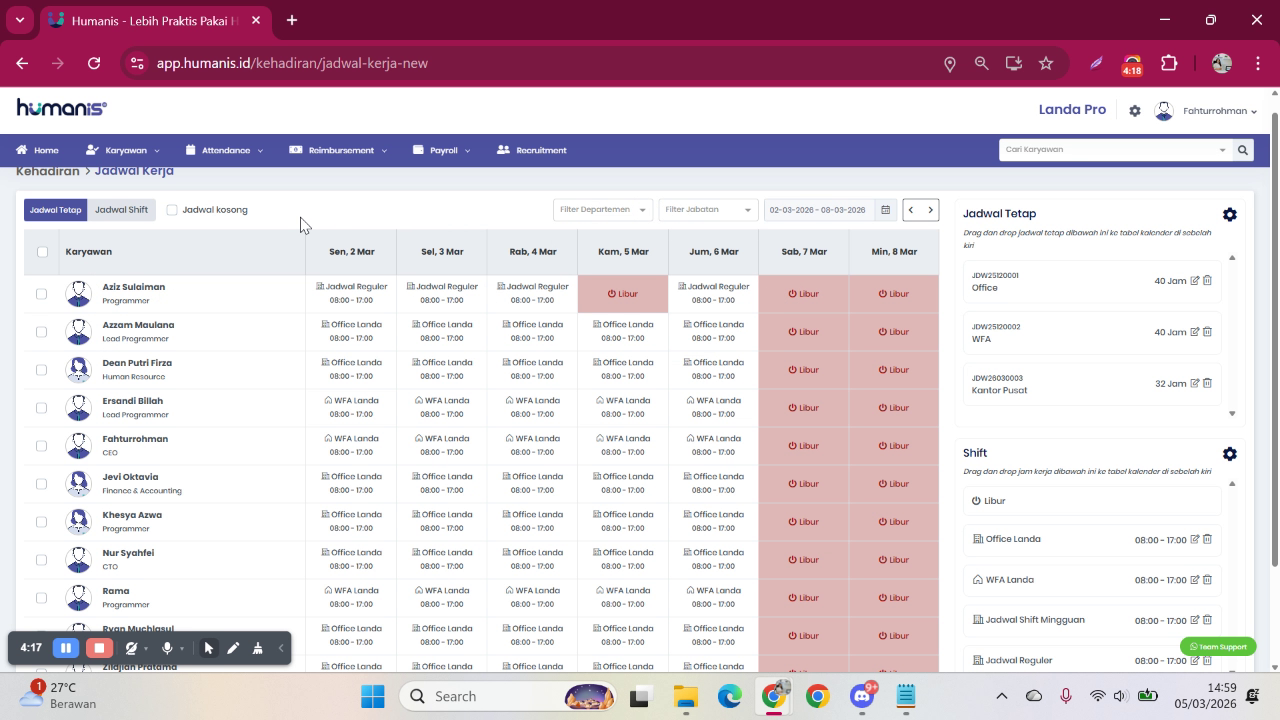Image resolution: width=1280 pixels, height=720 pixels.
Task: Open Filter Jabatan dropdown
Action: click(x=708, y=210)
